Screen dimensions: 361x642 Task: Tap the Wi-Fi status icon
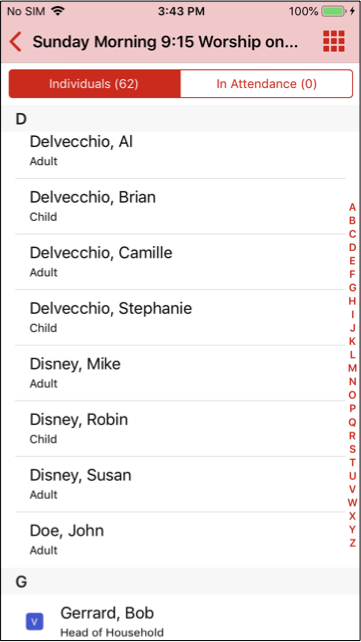[x=59, y=11]
